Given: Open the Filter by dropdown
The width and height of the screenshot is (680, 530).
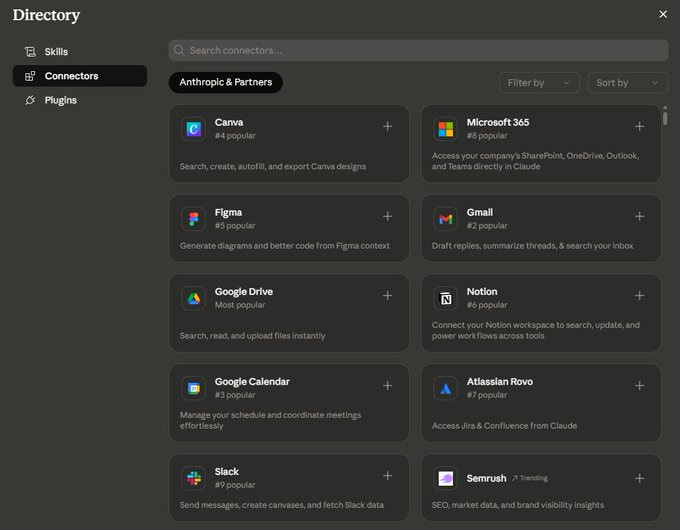Looking at the screenshot, I should pyautogui.click(x=539, y=83).
